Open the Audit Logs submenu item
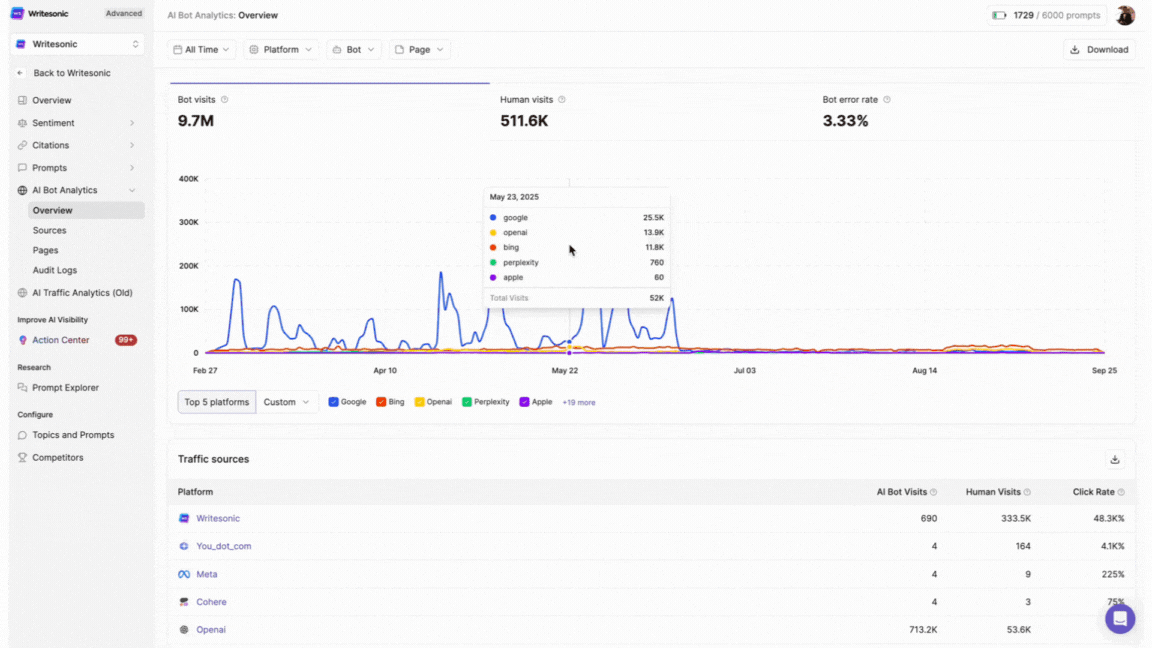Screen dimensions: 1152x648 pos(54,270)
